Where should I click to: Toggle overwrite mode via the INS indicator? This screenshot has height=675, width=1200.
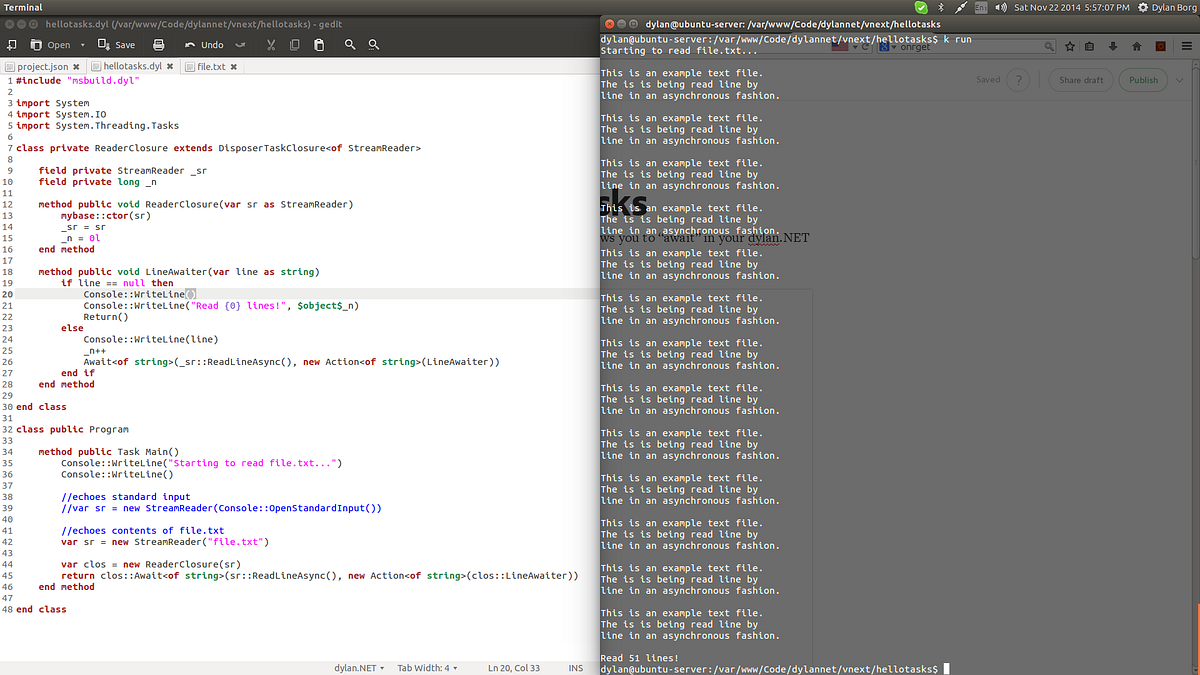(x=575, y=666)
